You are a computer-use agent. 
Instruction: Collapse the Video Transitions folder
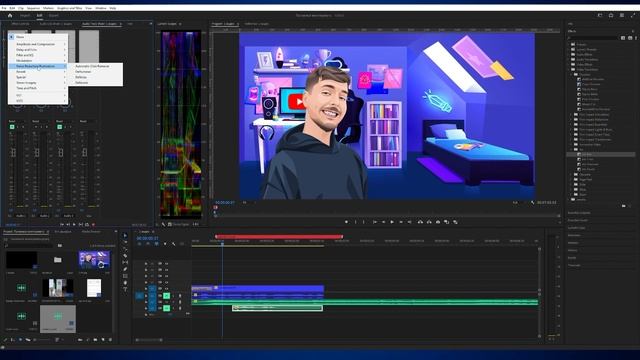point(569,69)
